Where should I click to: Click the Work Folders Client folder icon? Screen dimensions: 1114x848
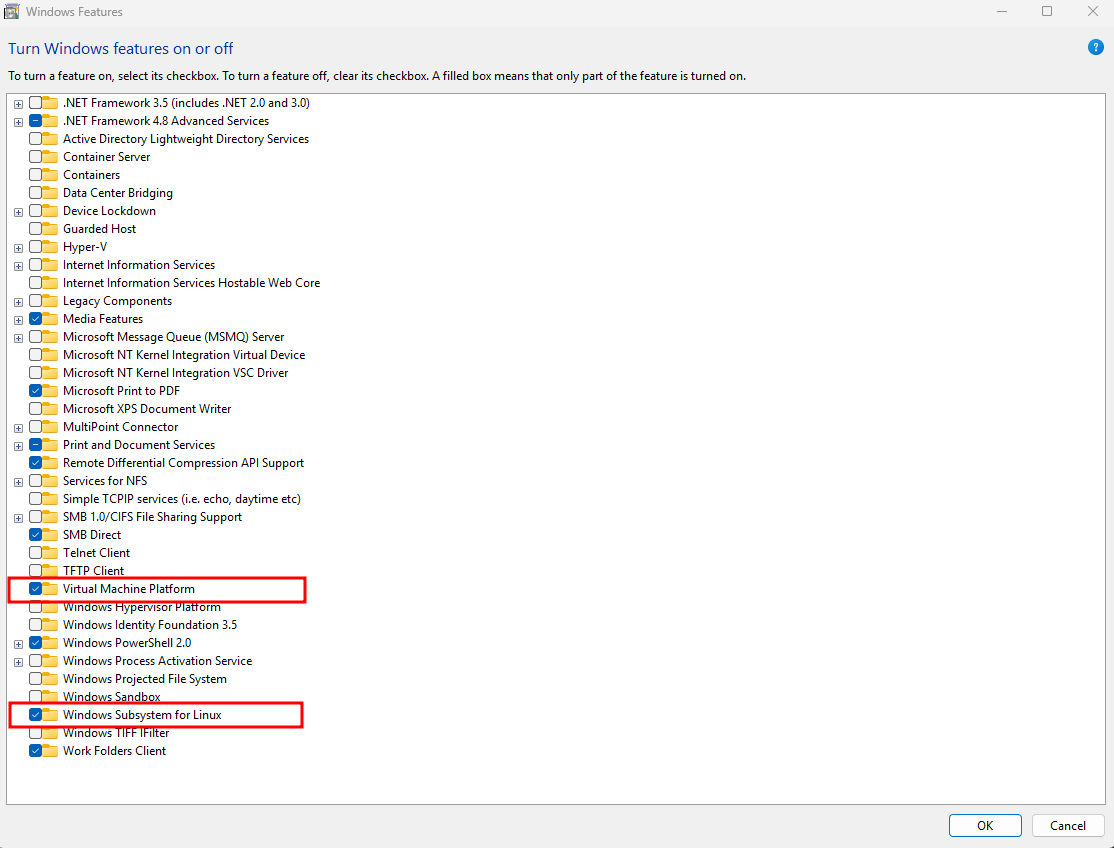pyautogui.click(x=50, y=751)
